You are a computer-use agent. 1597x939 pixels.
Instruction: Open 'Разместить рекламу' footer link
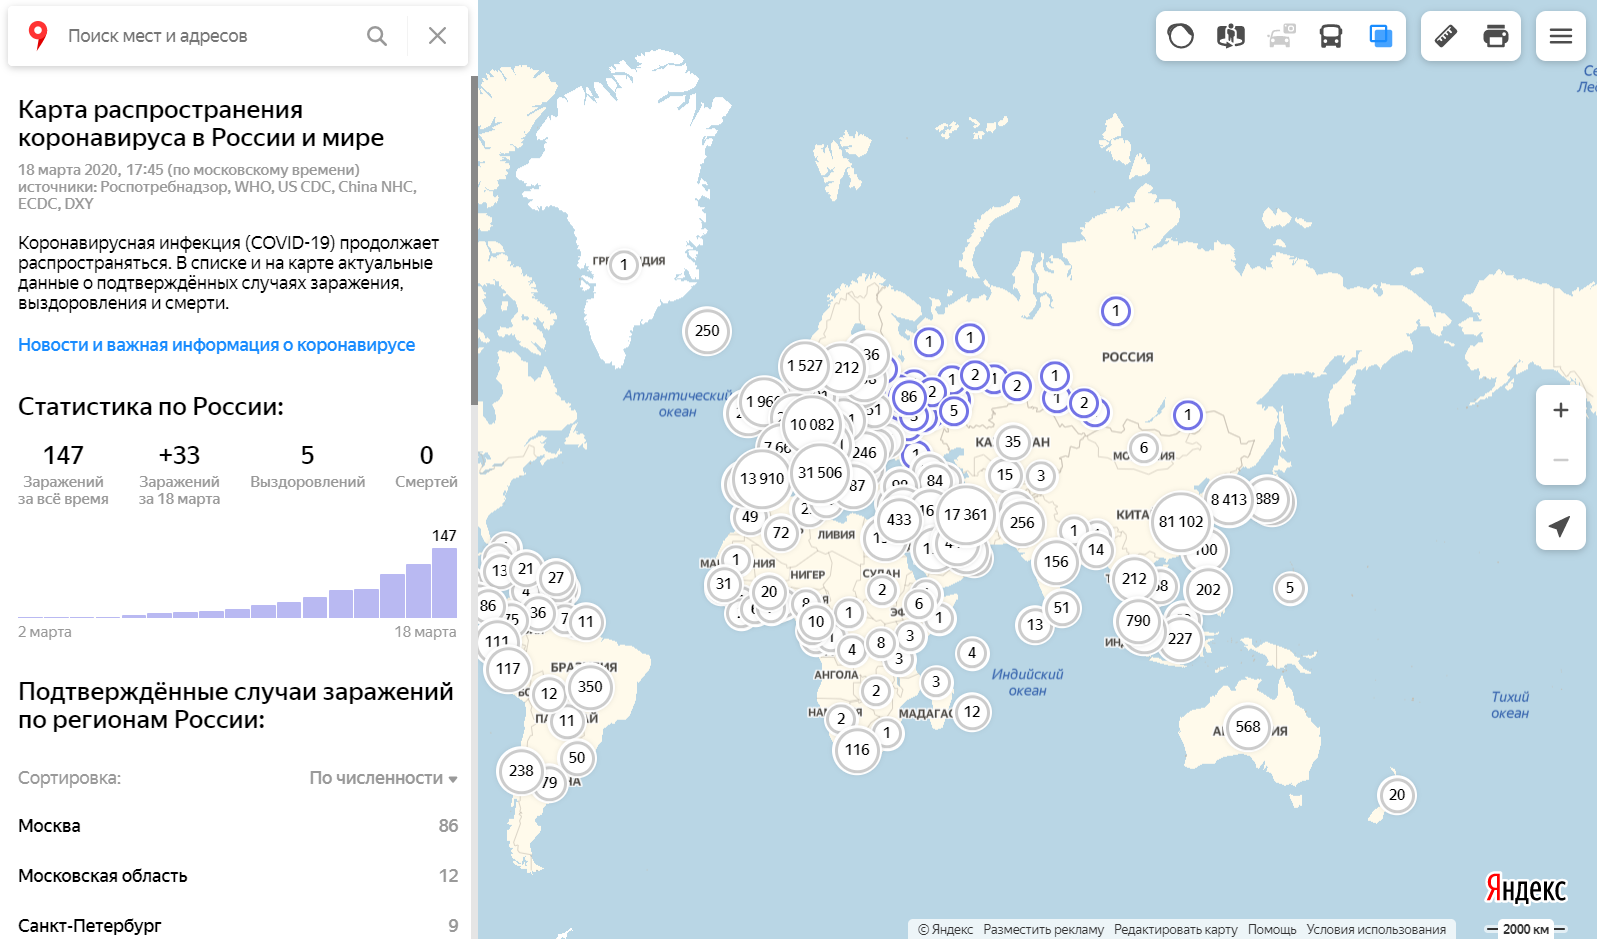pos(1043,929)
